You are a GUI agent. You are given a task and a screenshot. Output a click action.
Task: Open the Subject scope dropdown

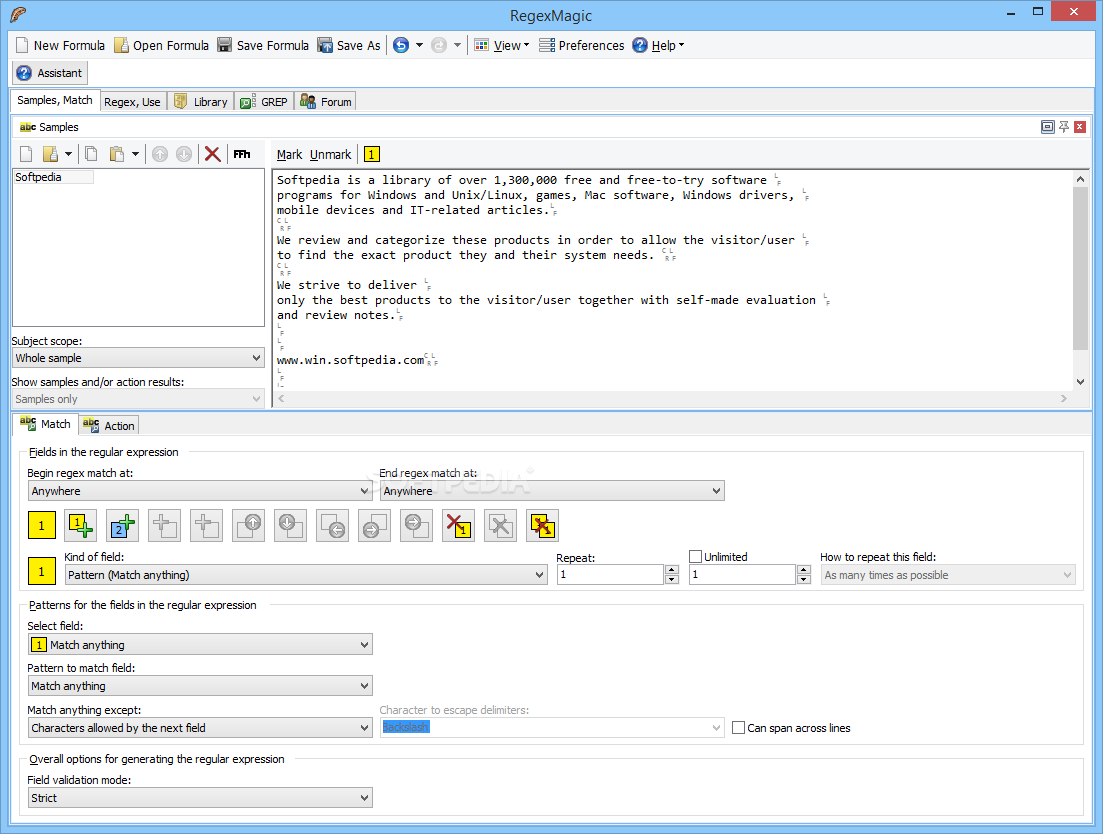139,358
